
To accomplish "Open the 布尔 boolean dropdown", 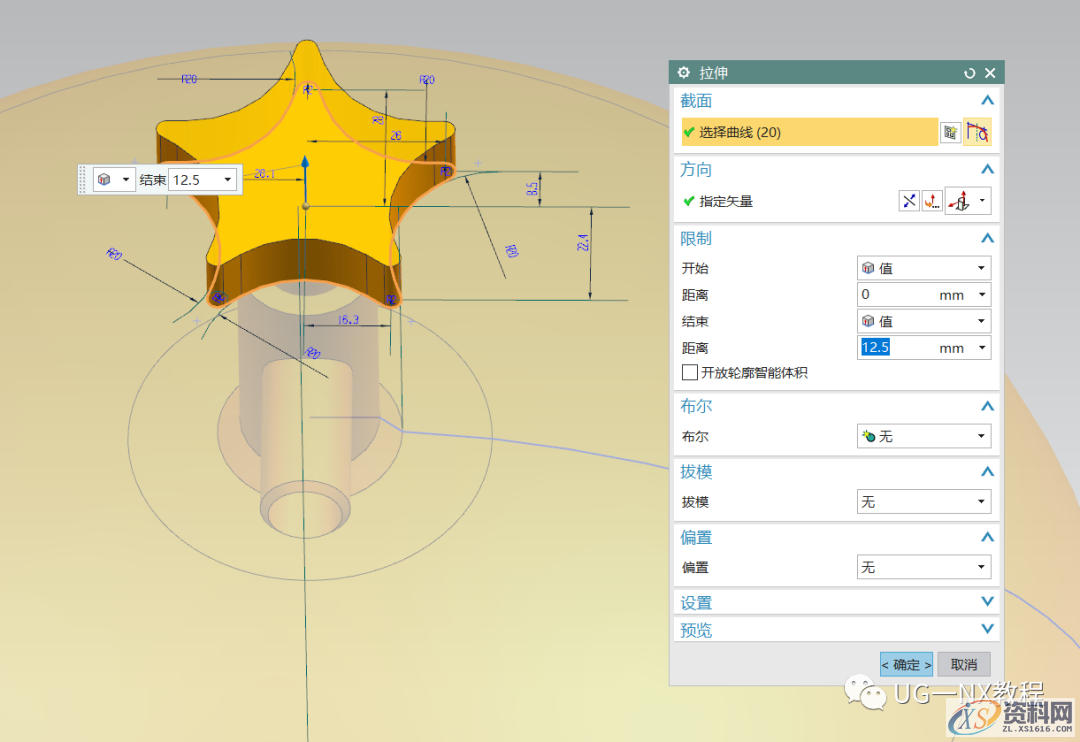I will coord(924,437).
